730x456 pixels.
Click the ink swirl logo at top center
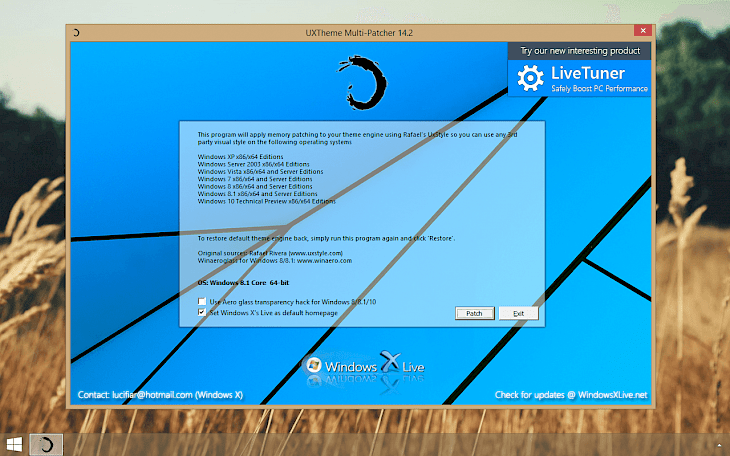363,83
